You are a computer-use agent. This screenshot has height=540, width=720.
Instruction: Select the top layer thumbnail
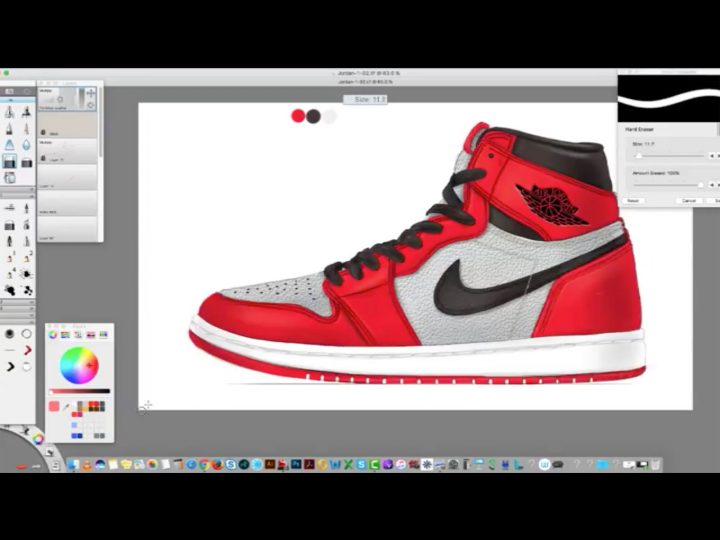point(67,99)
